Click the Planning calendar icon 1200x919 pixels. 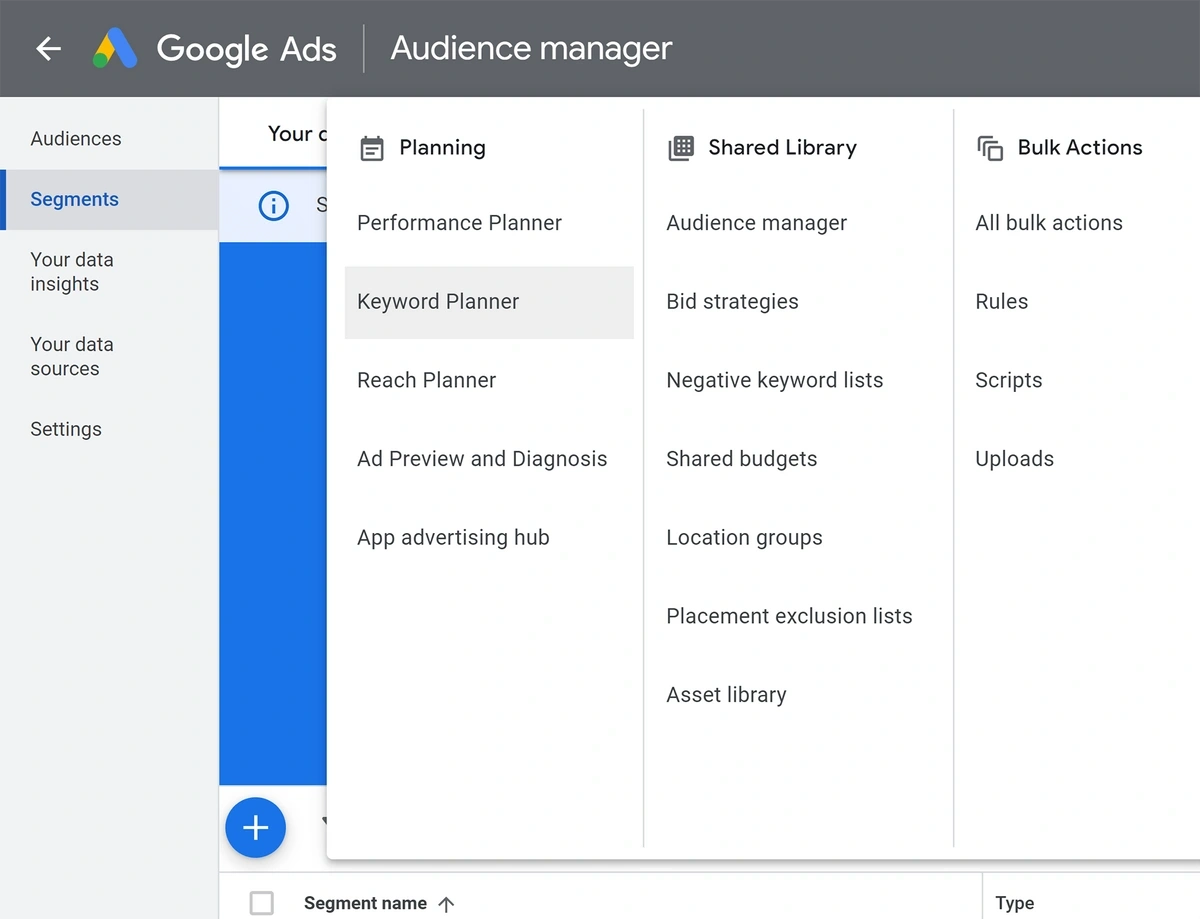click(x=372, y=148)
